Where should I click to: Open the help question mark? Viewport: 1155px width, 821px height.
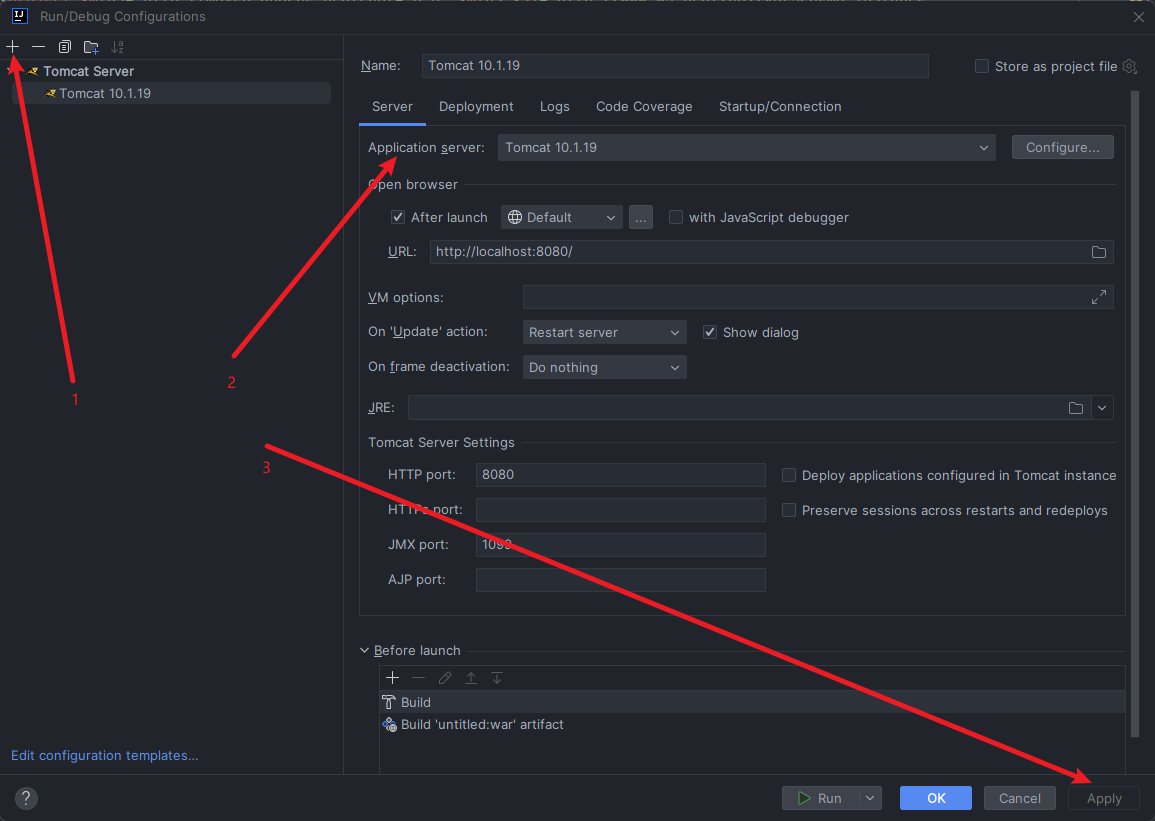point(26,798)
